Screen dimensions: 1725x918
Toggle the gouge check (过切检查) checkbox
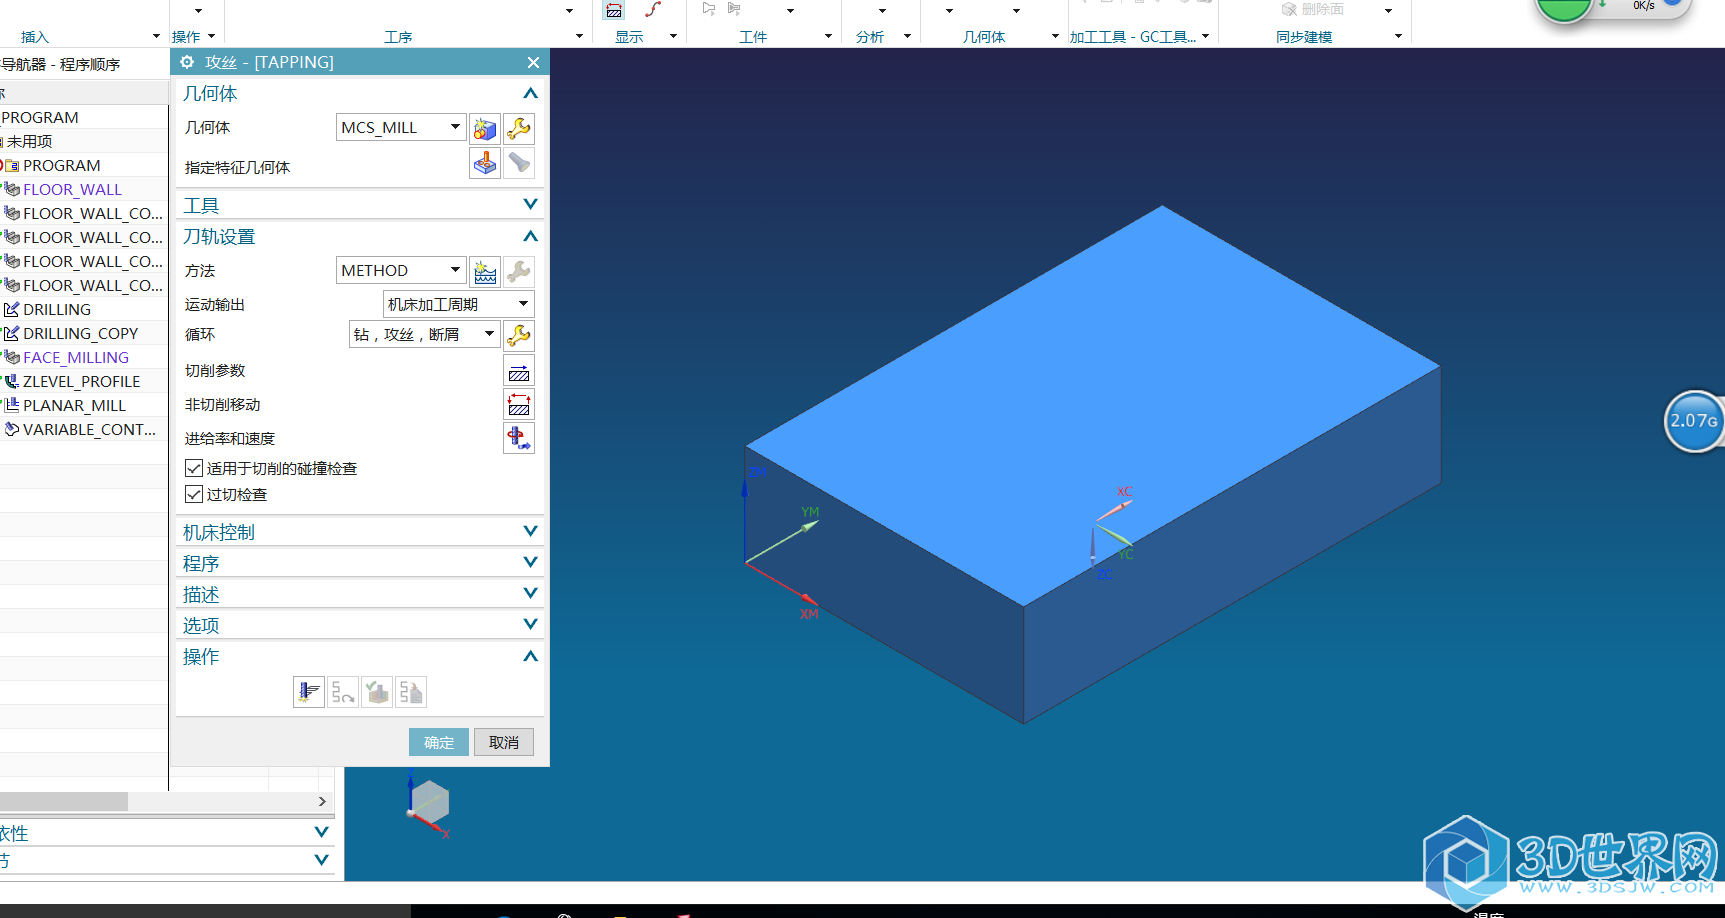(x=194, y=494)
